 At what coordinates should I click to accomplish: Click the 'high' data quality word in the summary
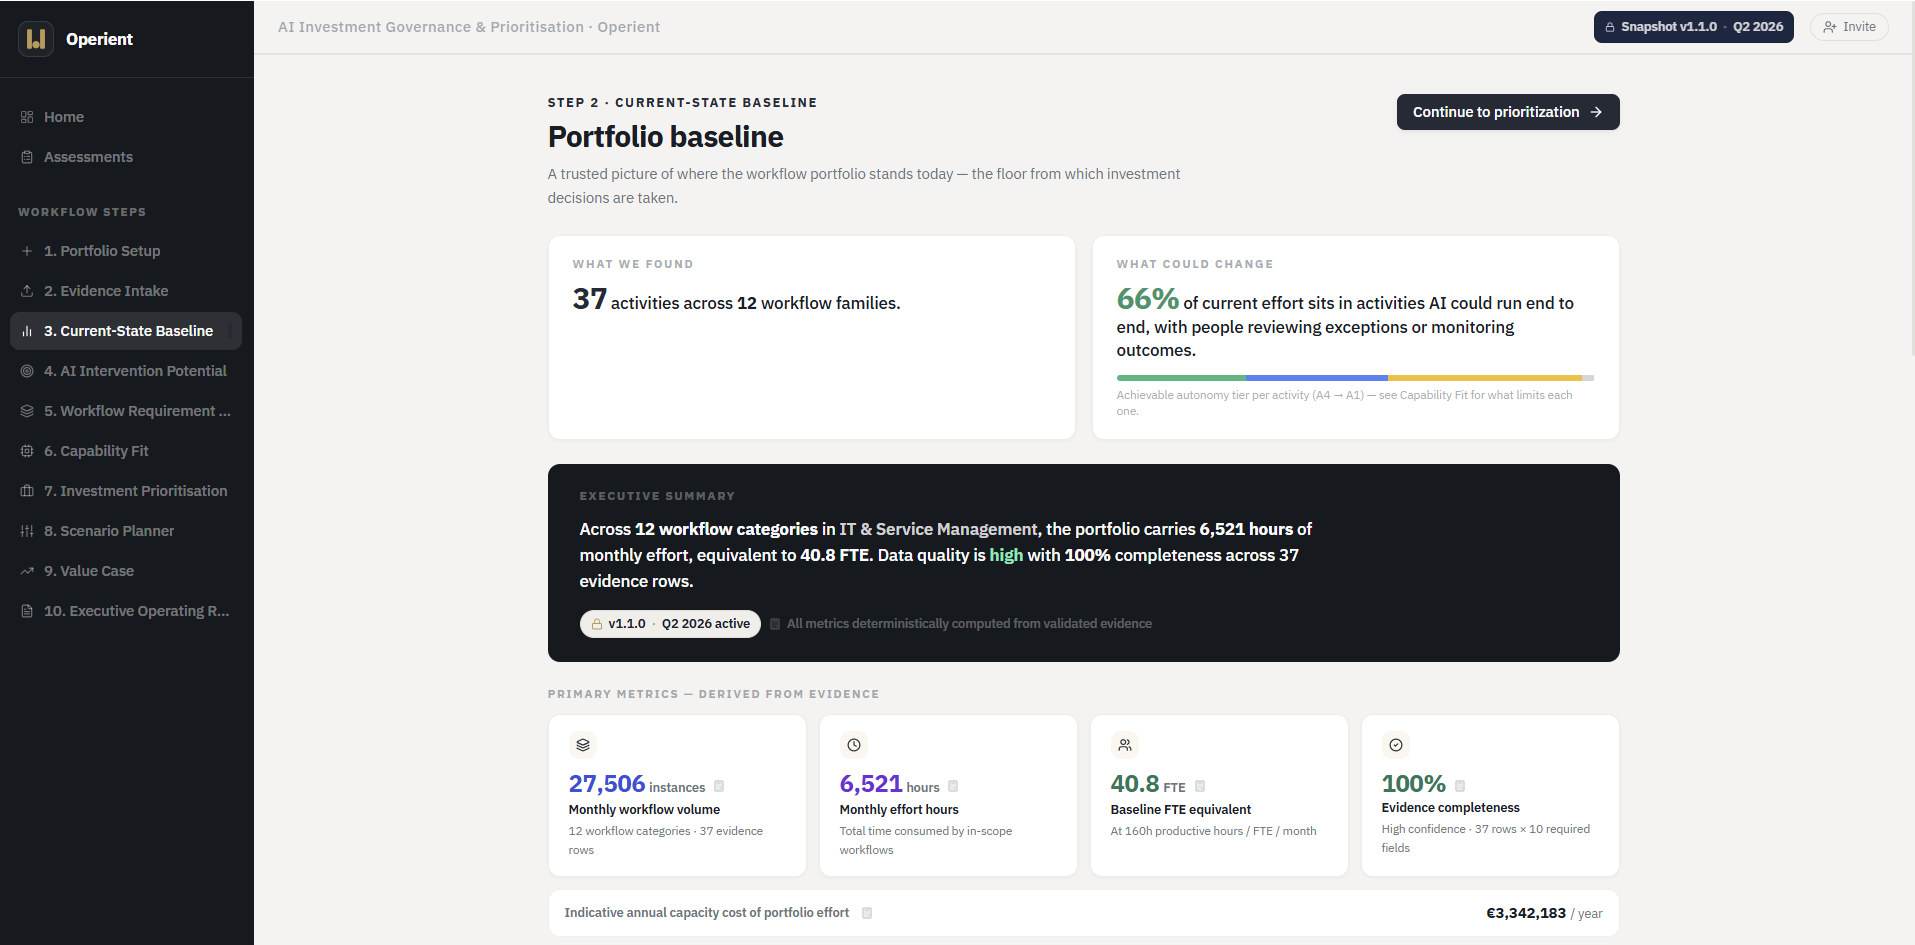click(x=1006, y=555)
